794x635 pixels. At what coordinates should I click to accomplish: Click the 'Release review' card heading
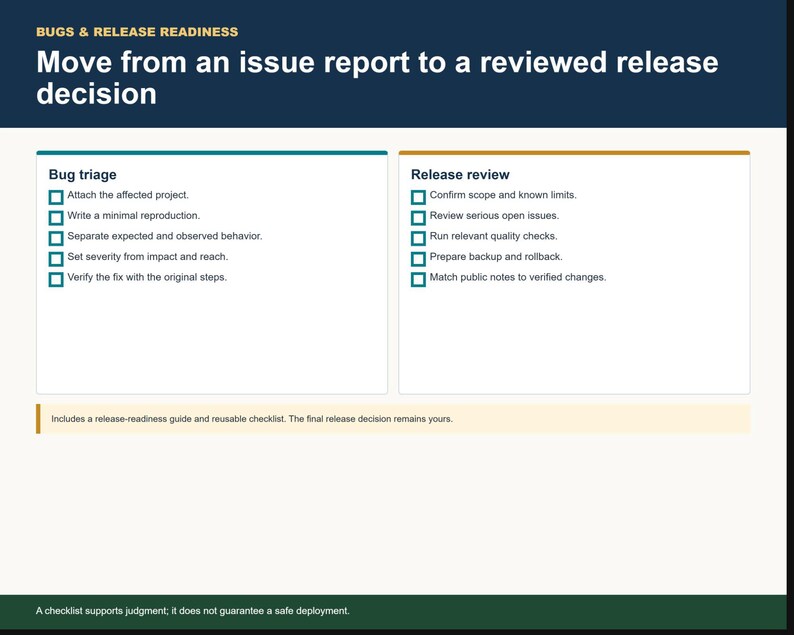point(460,175)
